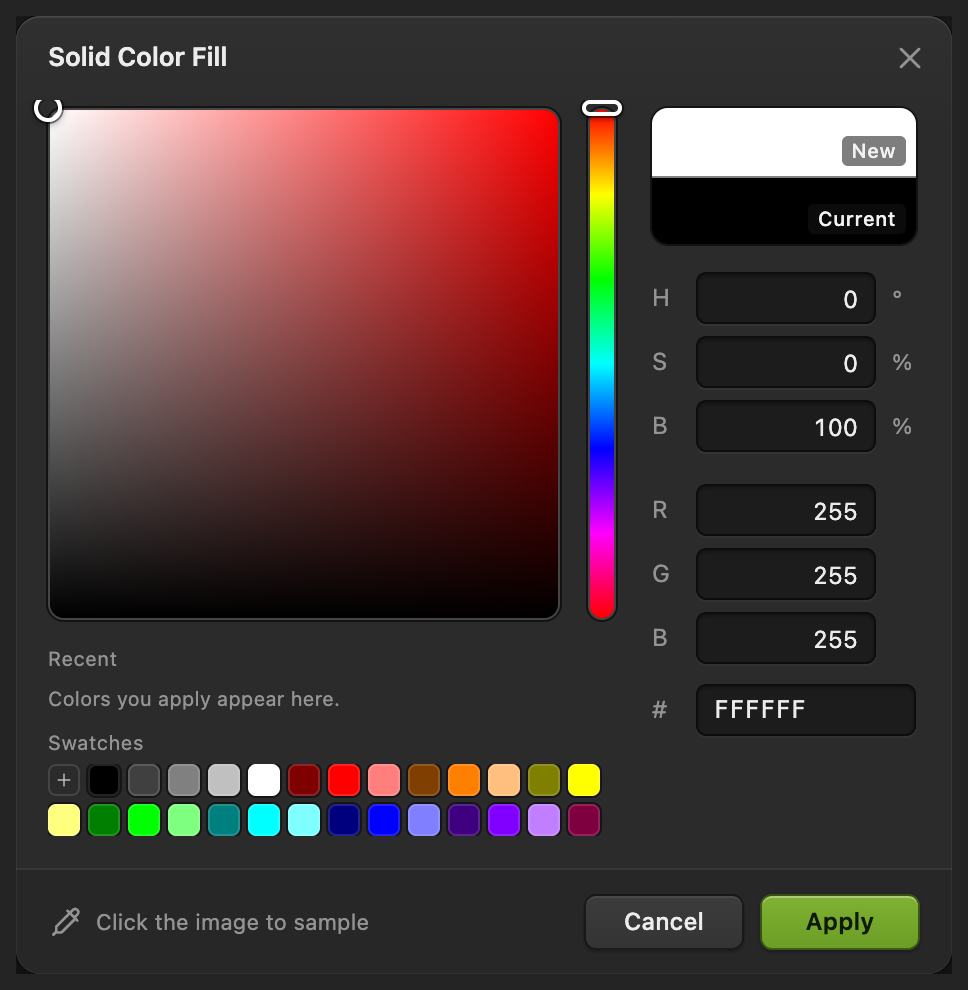Select the pure blue swatch
The width and height of the screenshot is (968, 990).
click(384, 820)
